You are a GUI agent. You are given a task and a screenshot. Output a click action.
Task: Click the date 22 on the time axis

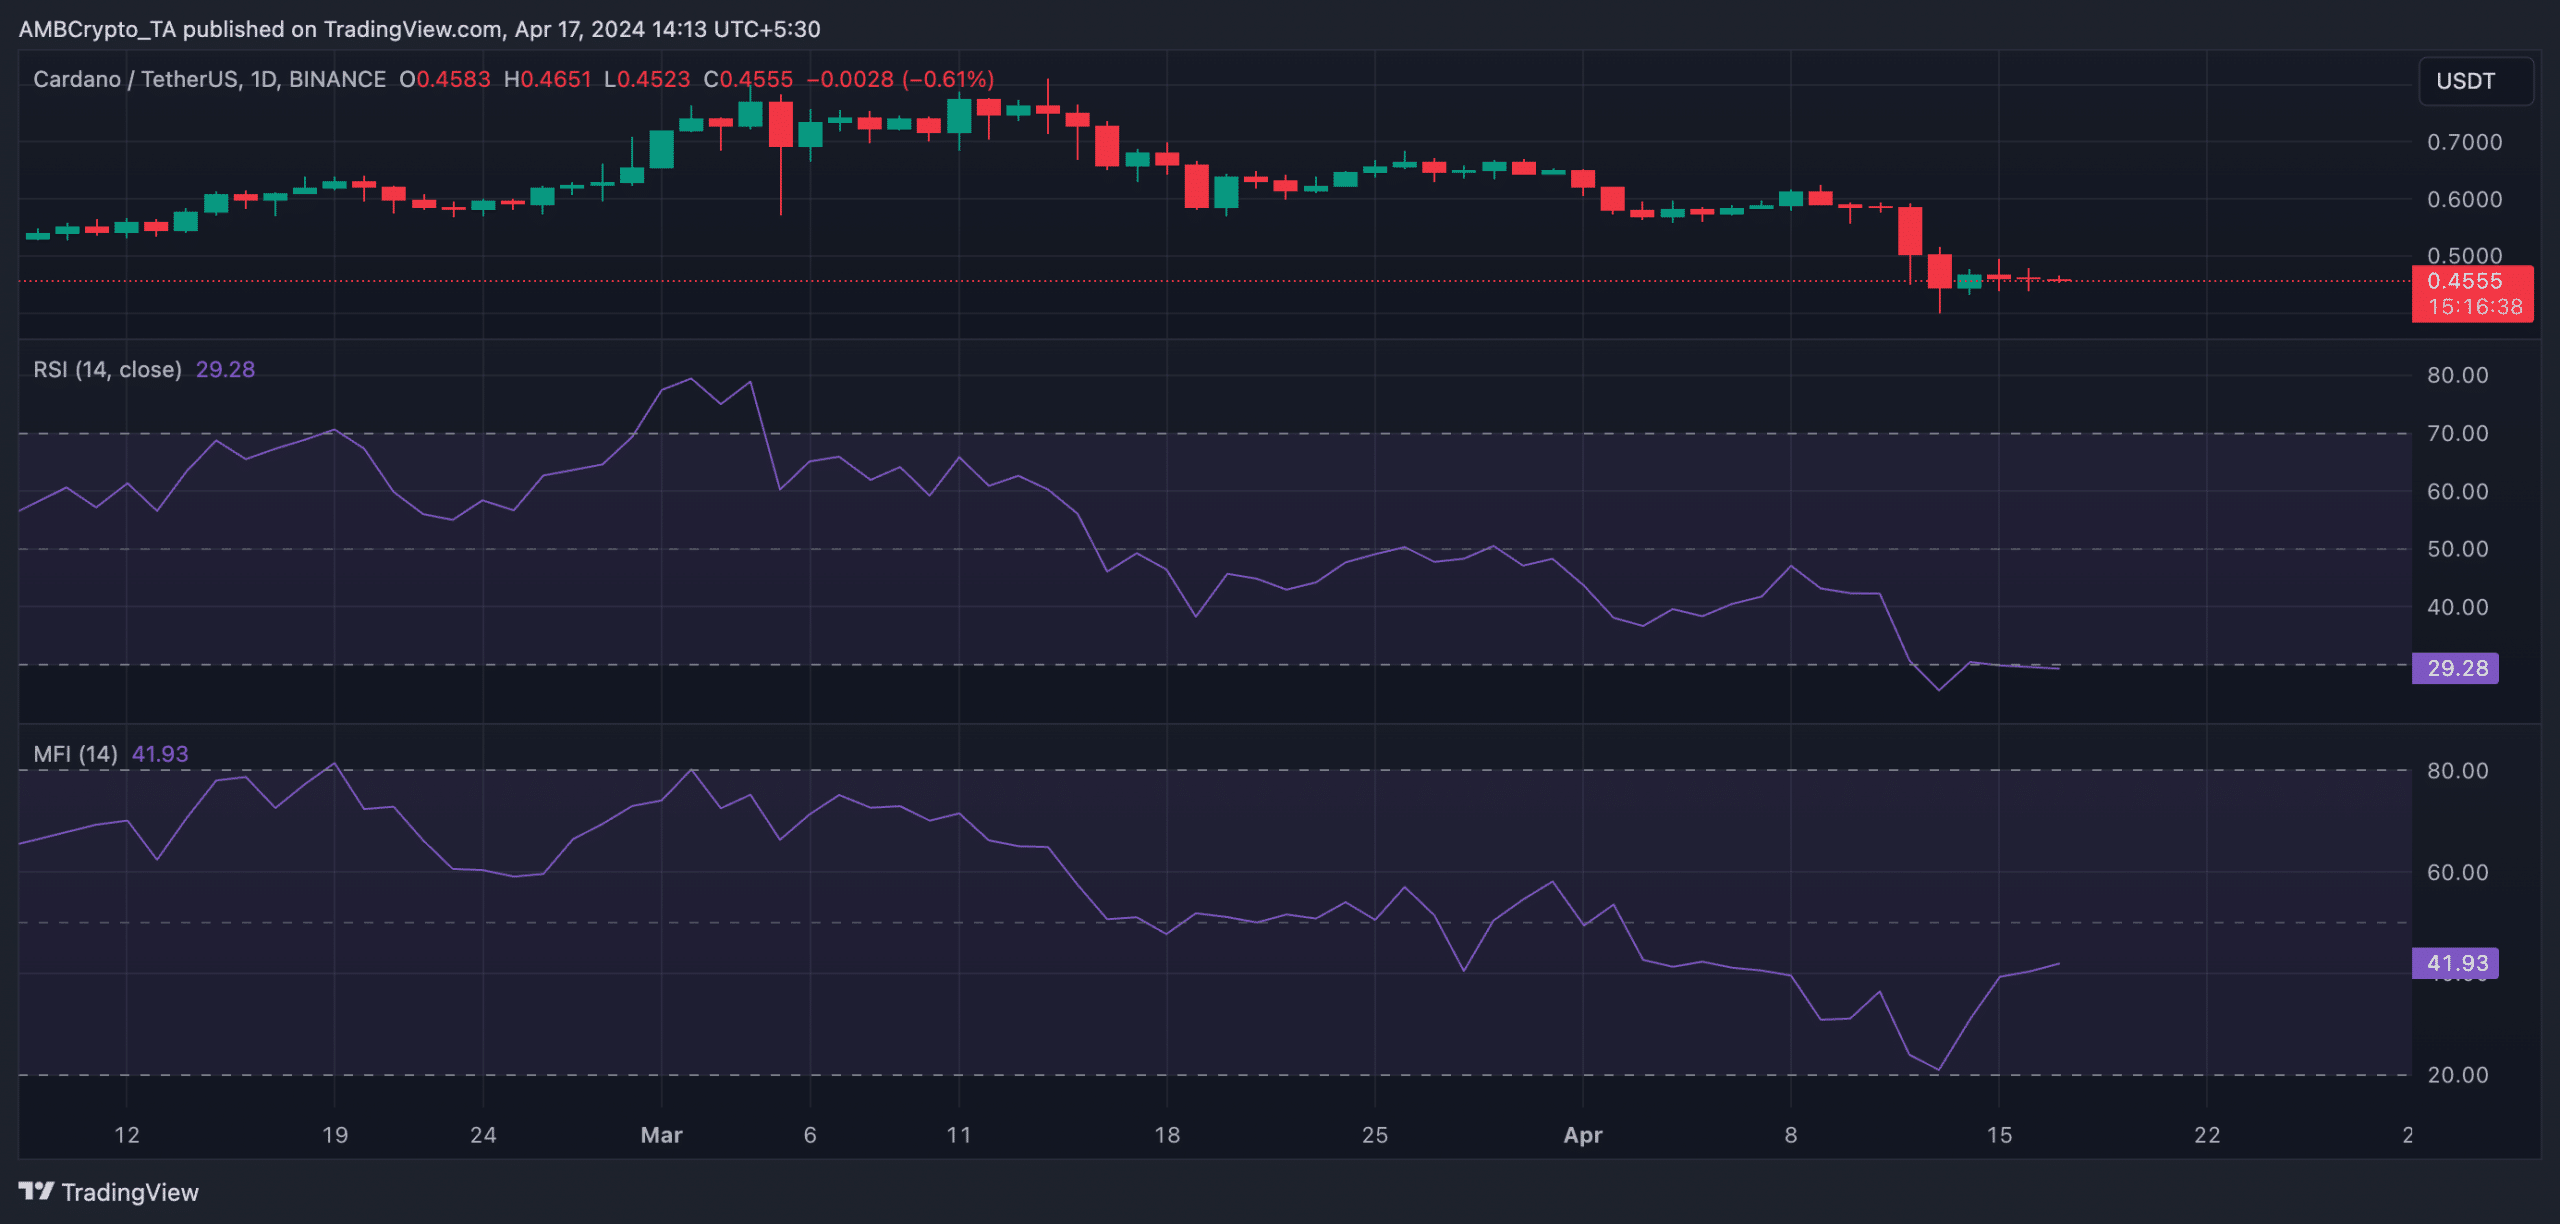(x=2207, y=1135)
